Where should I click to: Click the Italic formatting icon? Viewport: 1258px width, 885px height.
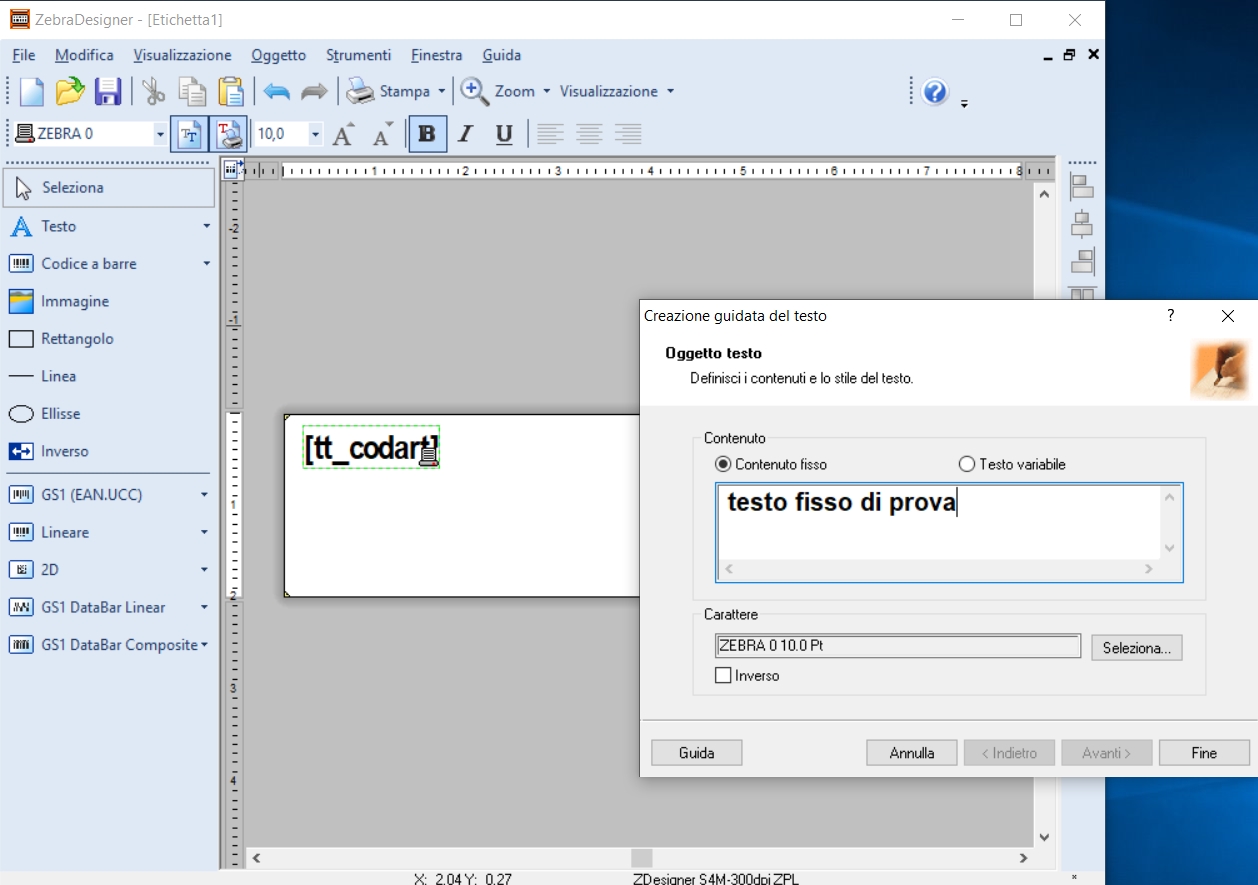coord(465,134)
